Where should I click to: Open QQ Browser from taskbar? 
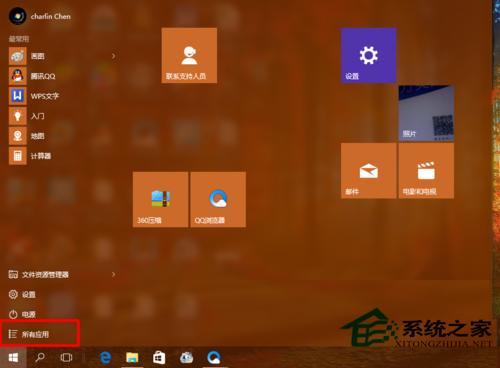(213, 358)
